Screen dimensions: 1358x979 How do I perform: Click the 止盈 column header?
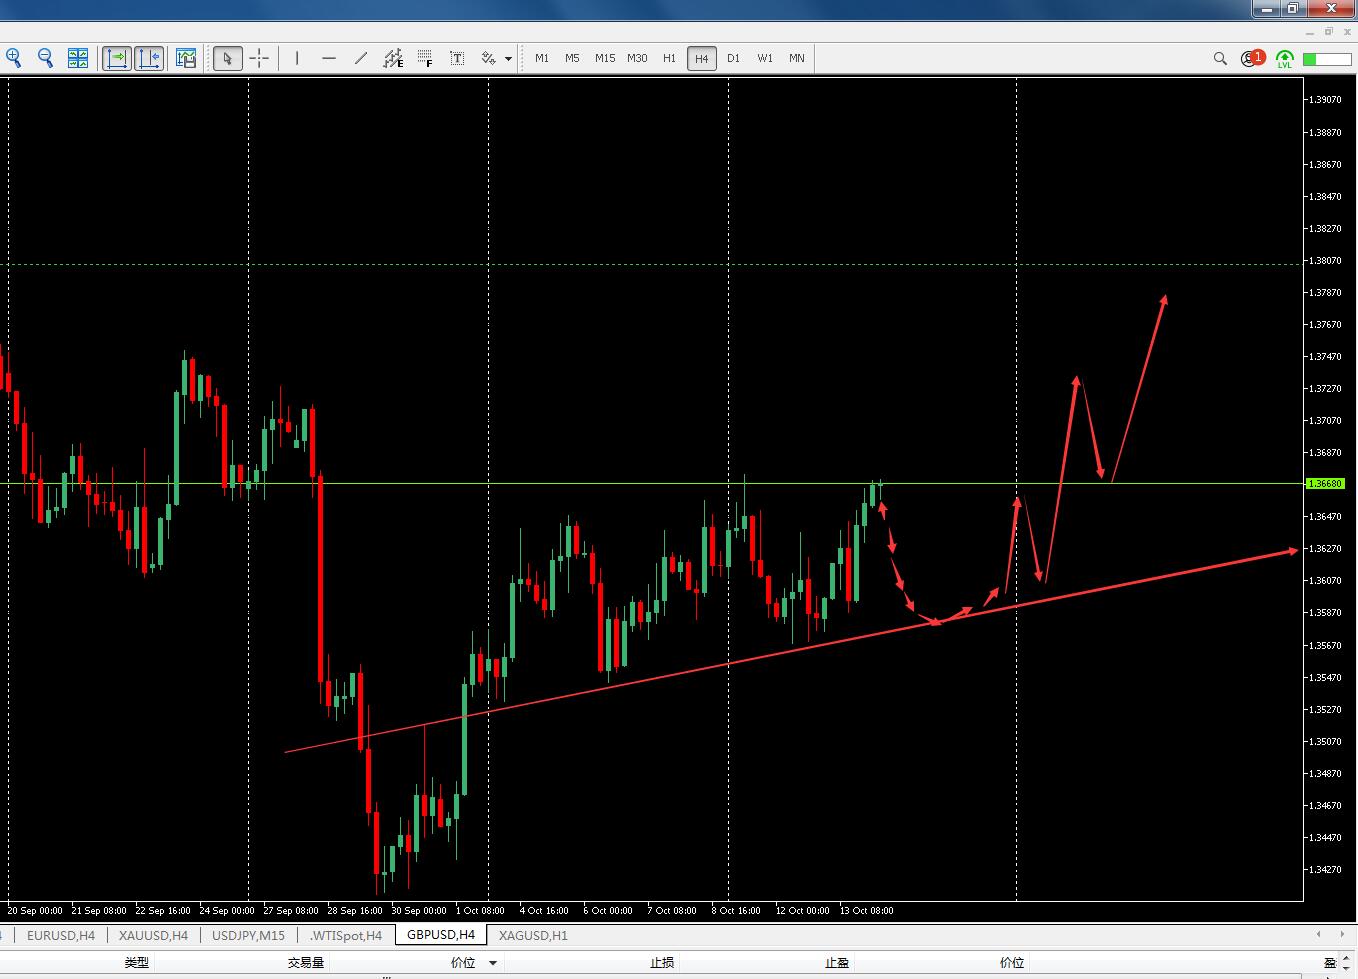coord(837,962)
